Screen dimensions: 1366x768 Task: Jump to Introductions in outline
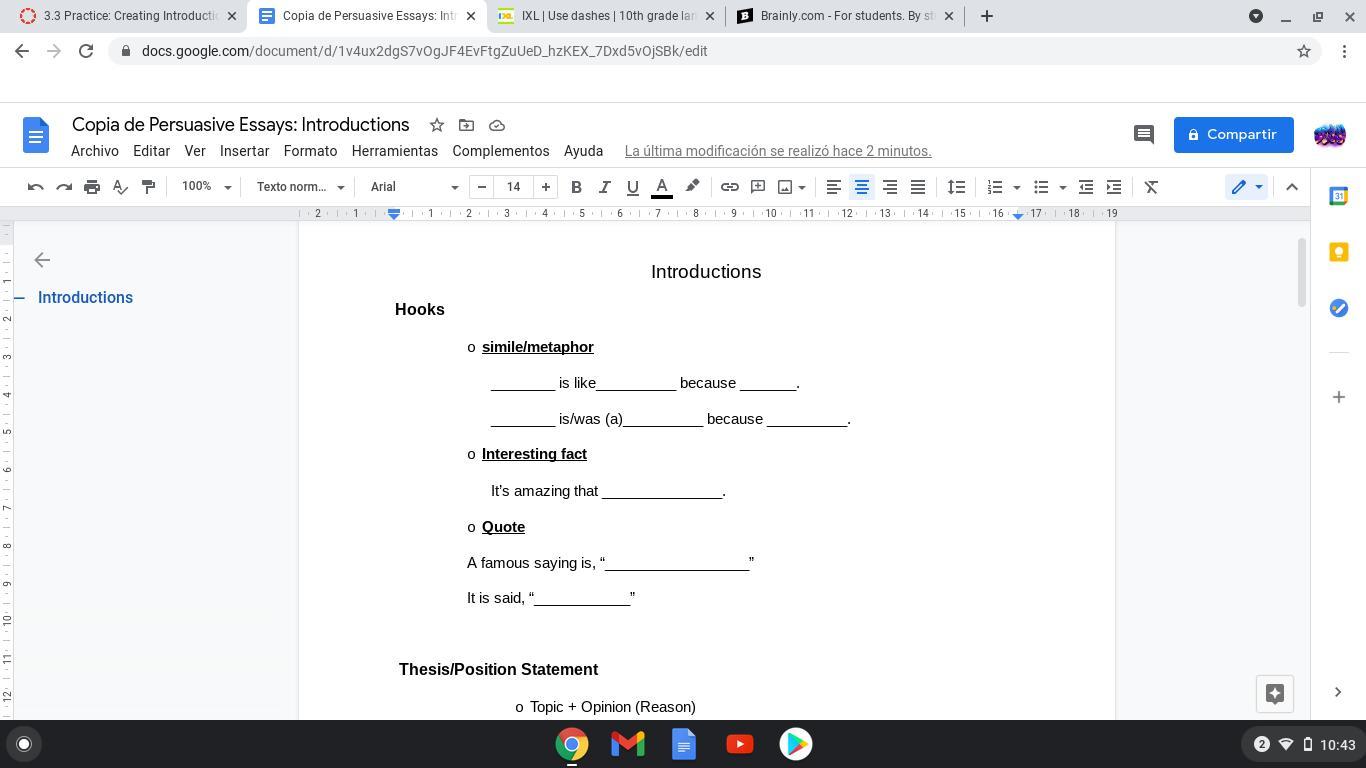pos(85,298)
